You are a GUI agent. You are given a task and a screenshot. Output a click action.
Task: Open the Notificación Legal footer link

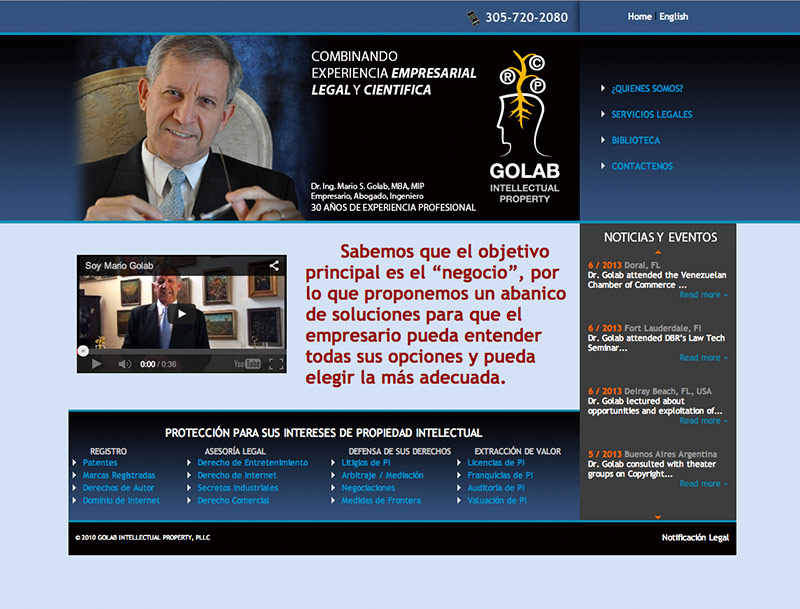(695, 538)
